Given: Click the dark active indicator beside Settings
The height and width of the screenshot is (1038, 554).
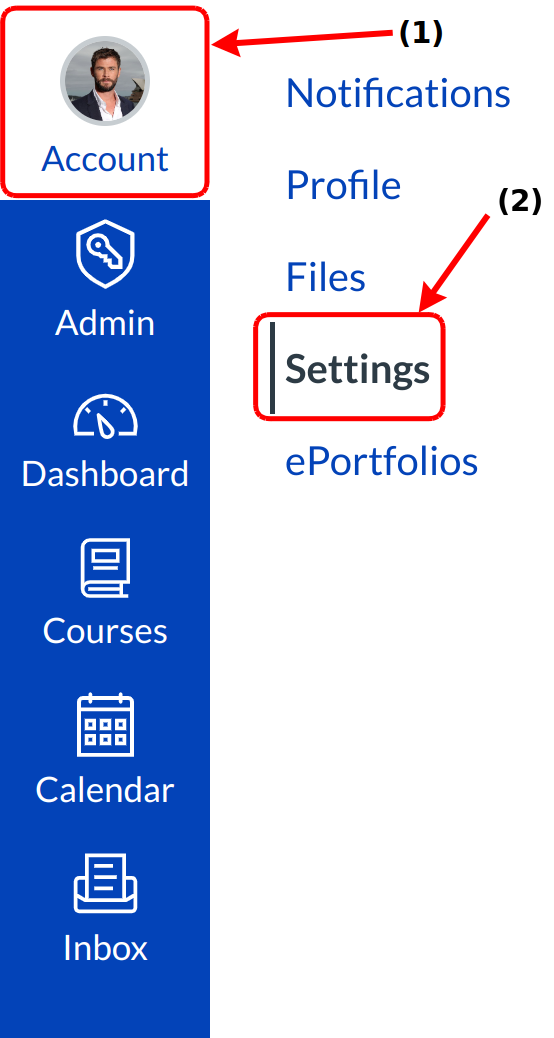Looking at the screenshot, I should point(272,367).
